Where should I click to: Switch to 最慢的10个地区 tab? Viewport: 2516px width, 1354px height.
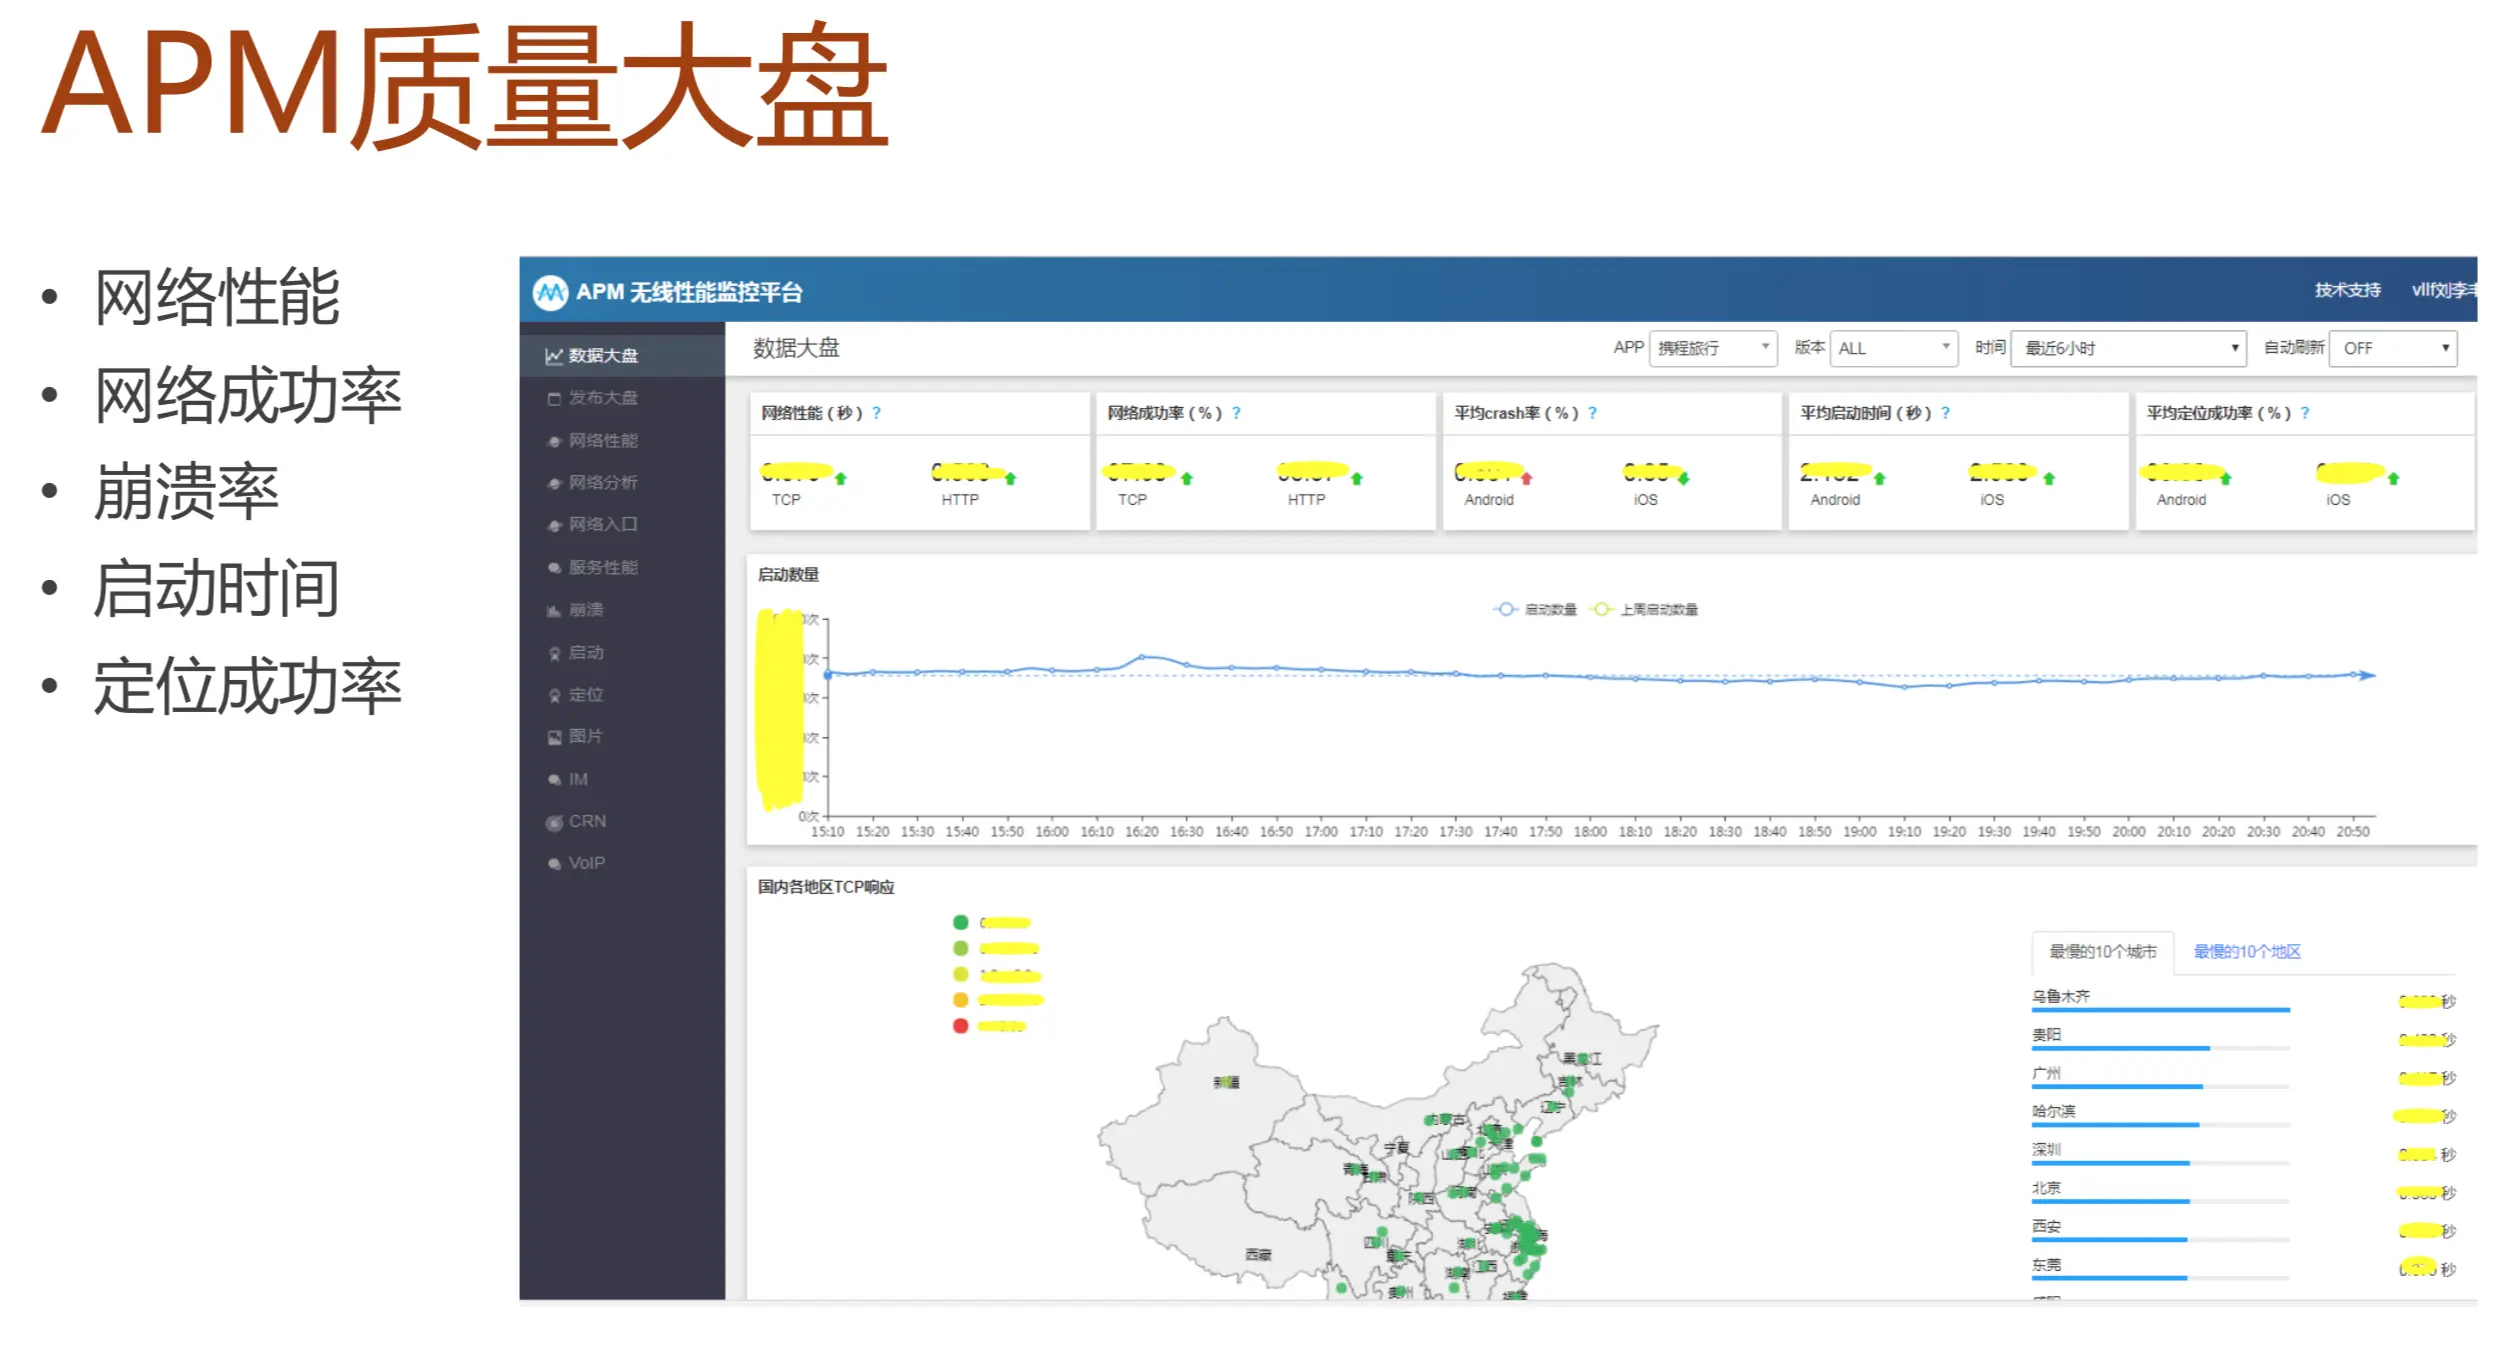[x=2246, y=952]
